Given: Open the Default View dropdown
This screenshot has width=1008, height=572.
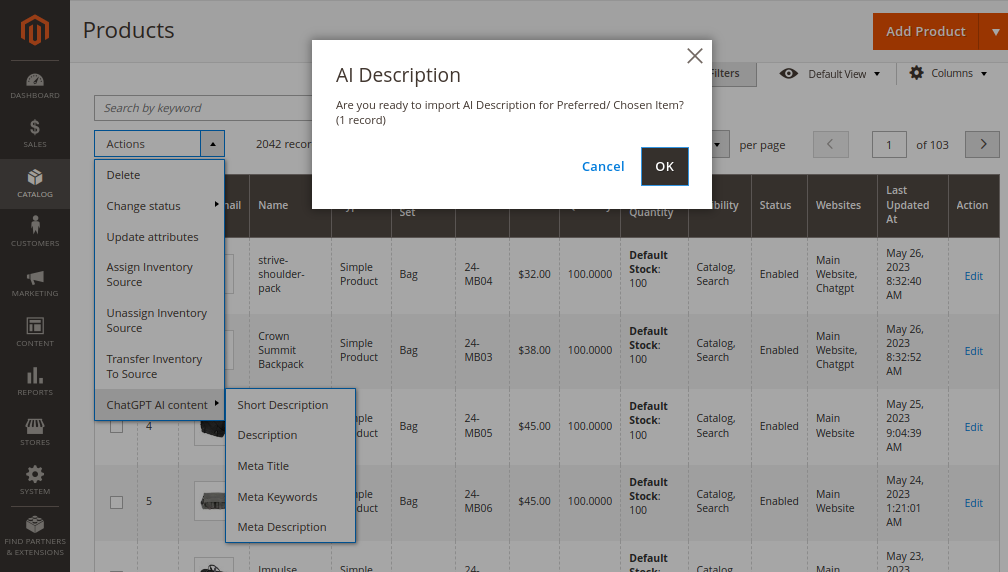Looking at the screenshot, I should click(830, 74).
